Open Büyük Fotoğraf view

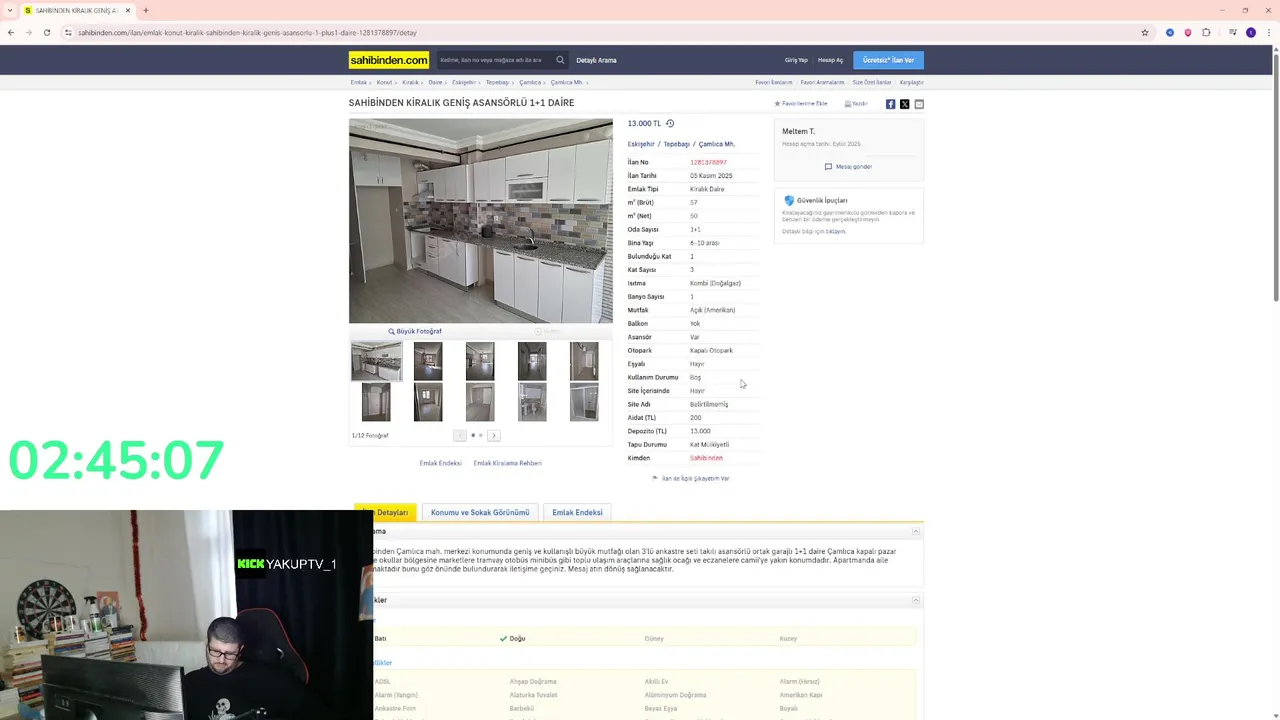[x=415, y=331]
